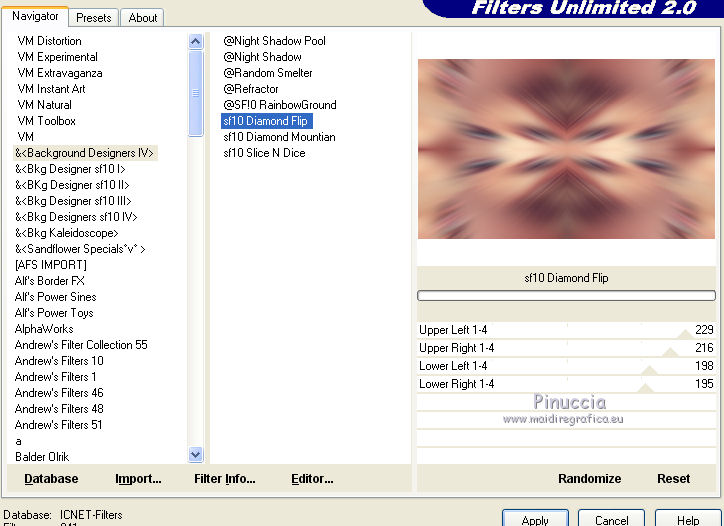Choose Alf's Power Toys category
Image resolution: width=724 pixels, height=526 pixels.
point(54,313)
